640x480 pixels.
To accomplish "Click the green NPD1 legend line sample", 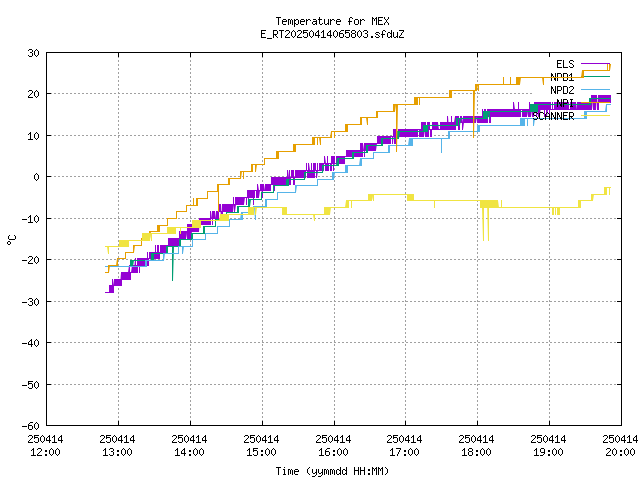I will (594, 77).
